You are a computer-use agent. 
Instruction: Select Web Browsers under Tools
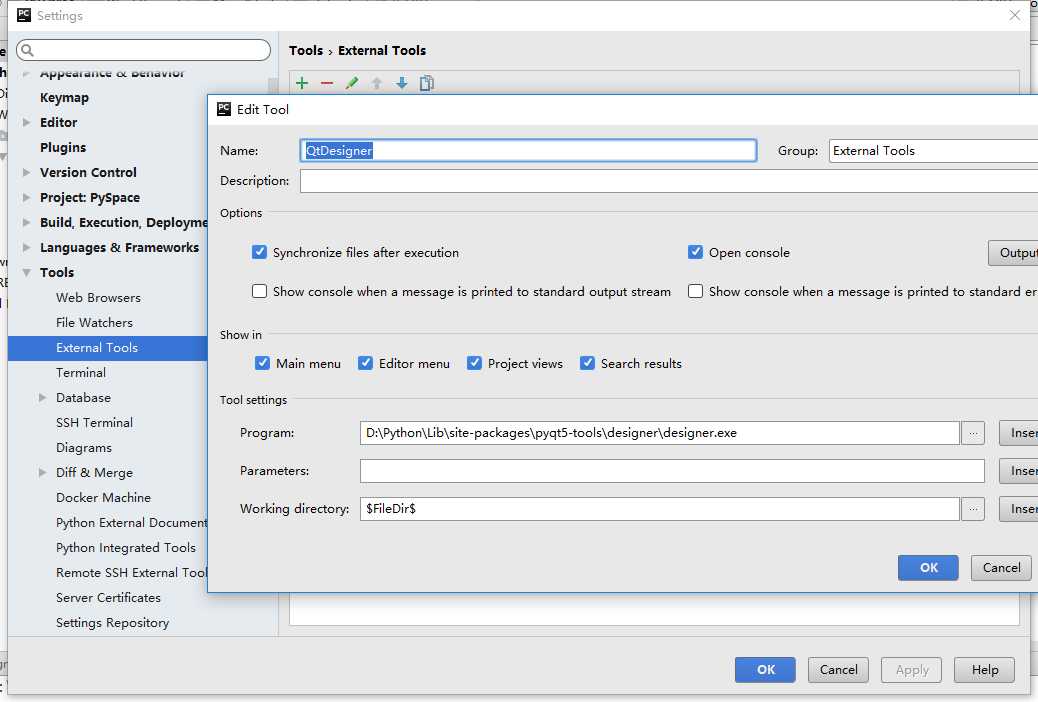click(x=99, y=298)
